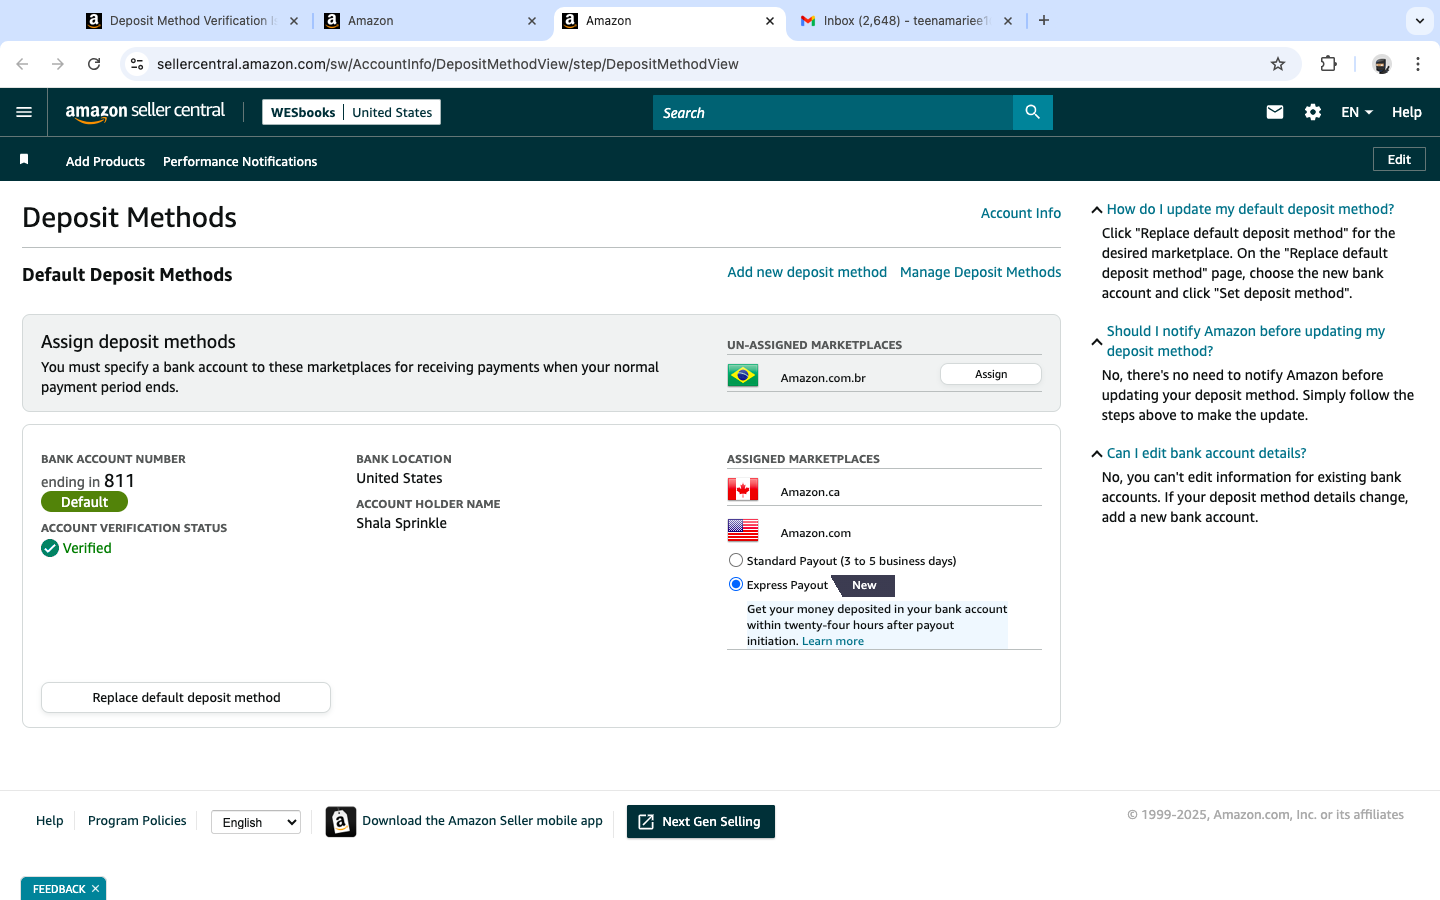Screen dimensions: 1440x900
Task: Click Learn more about Express Payout
Action: coord(832,641)
